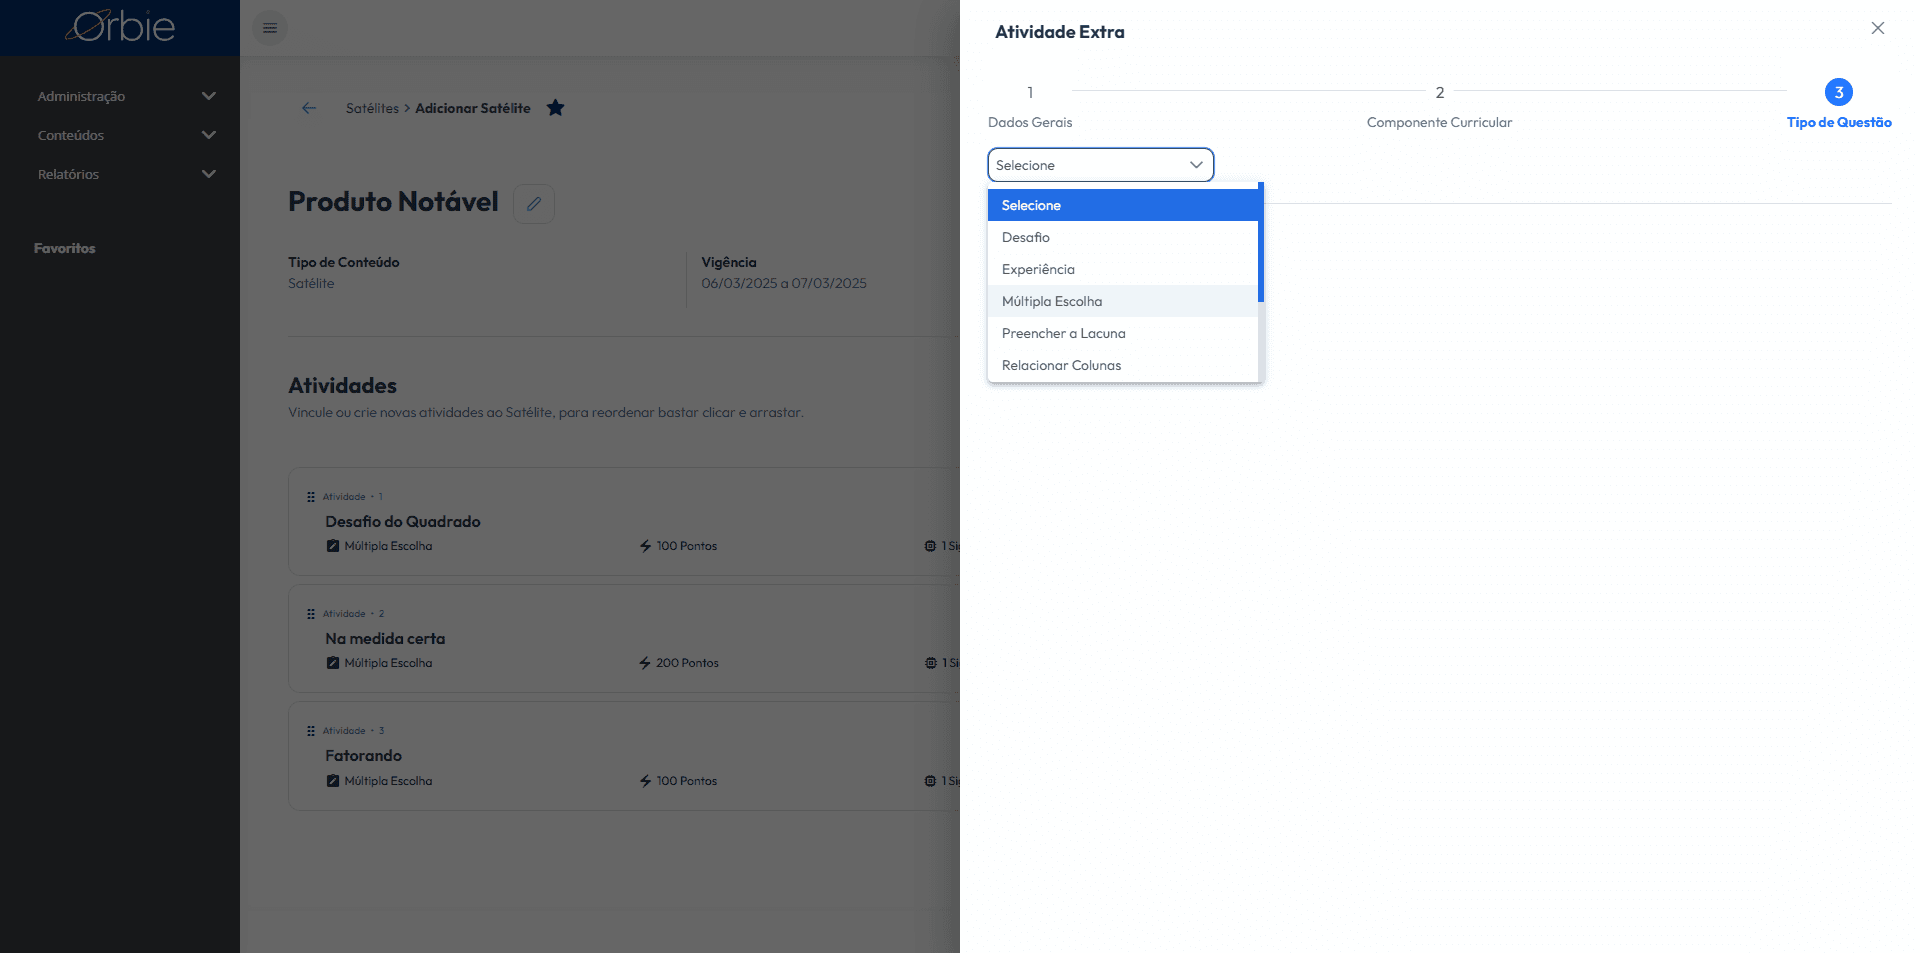Open the Na medida certa activity

(x=385, y=638)
